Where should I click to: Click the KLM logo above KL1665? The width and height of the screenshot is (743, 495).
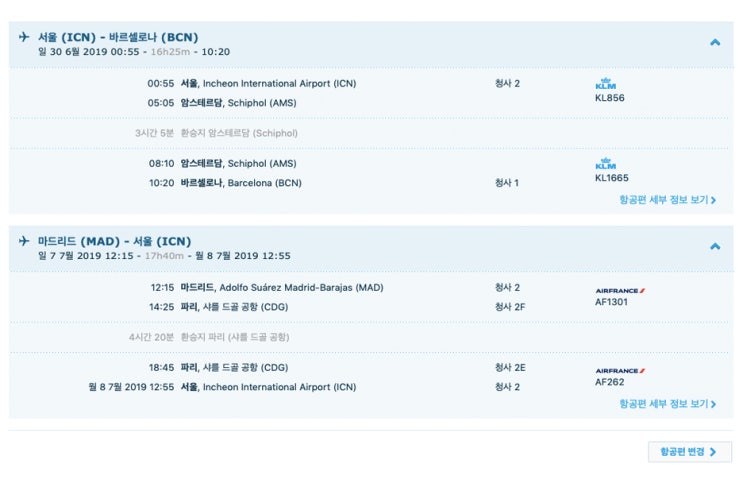(x=605, y=164)
